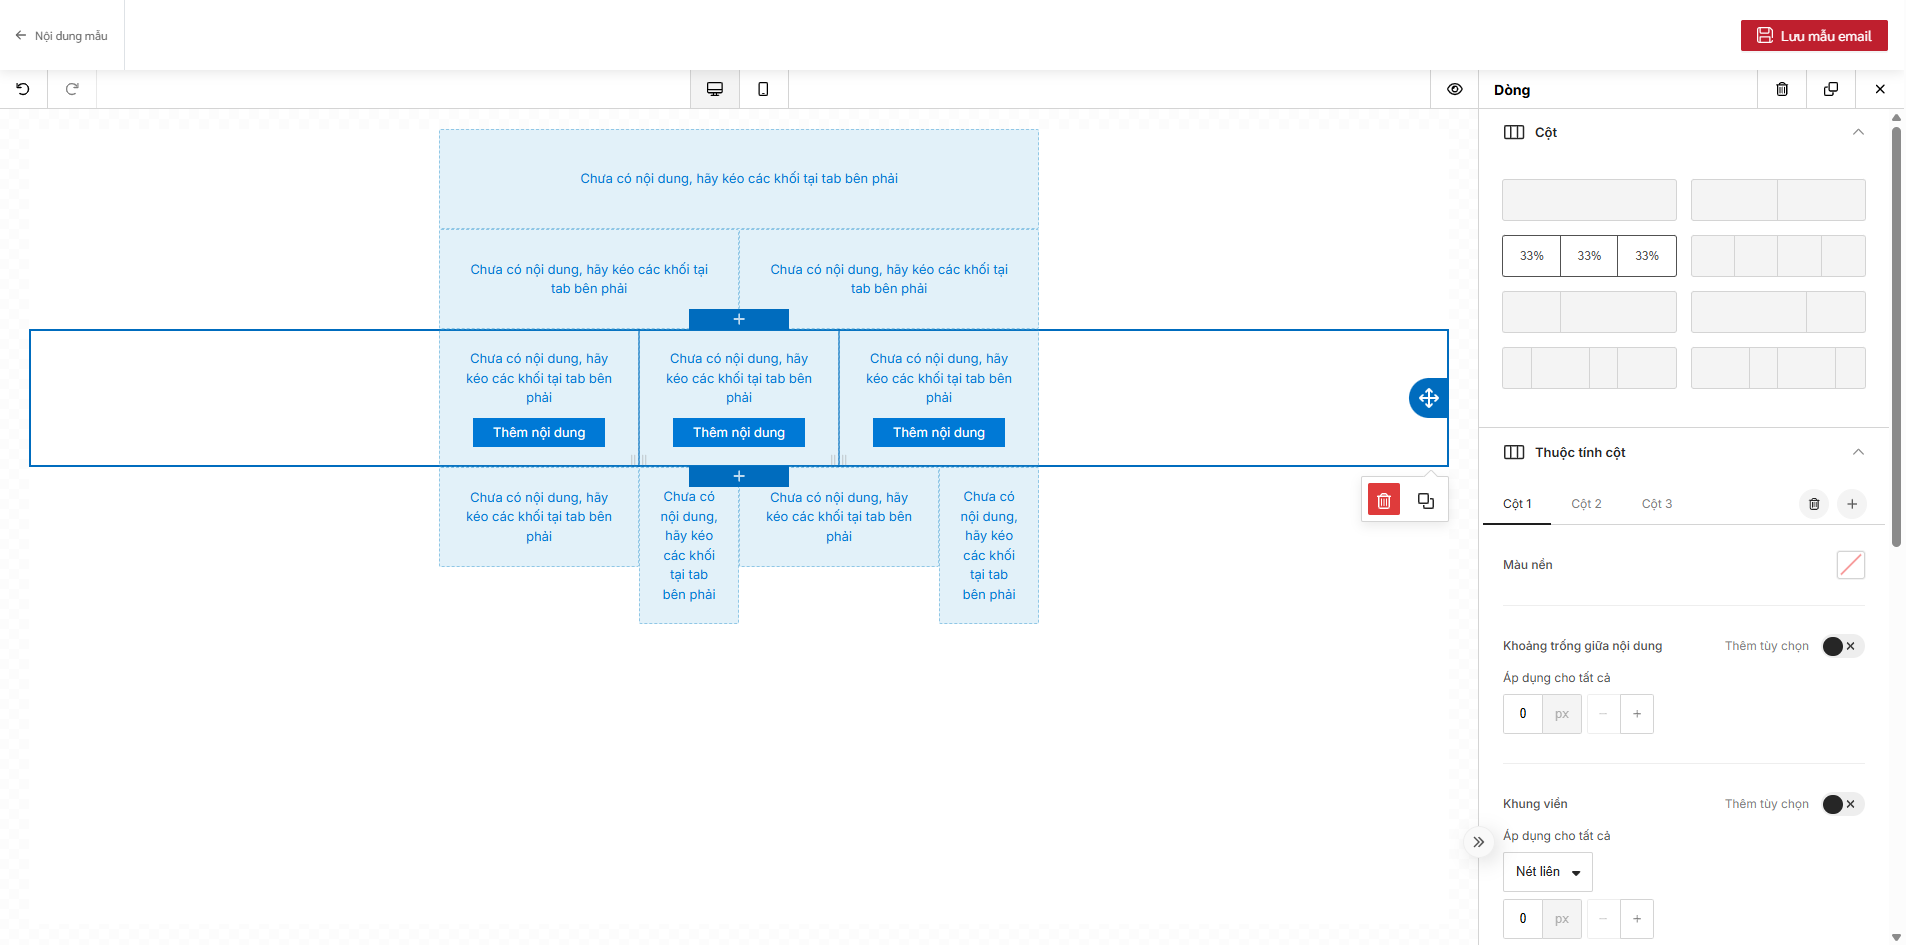
Task: Switch to desktop preview mode
Action: (715, 89)
